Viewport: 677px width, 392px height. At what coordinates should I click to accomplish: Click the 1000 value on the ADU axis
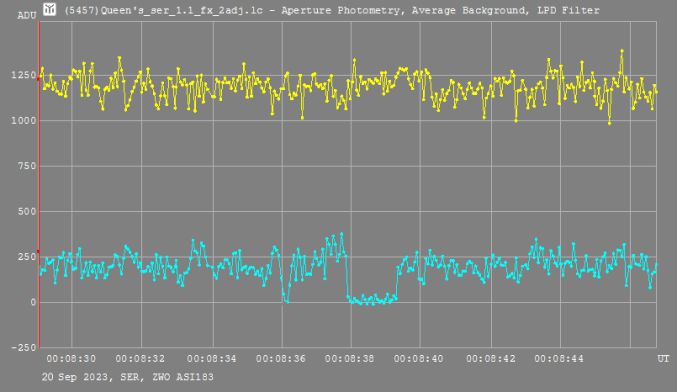pyautogui.click(x=24, y=120)
